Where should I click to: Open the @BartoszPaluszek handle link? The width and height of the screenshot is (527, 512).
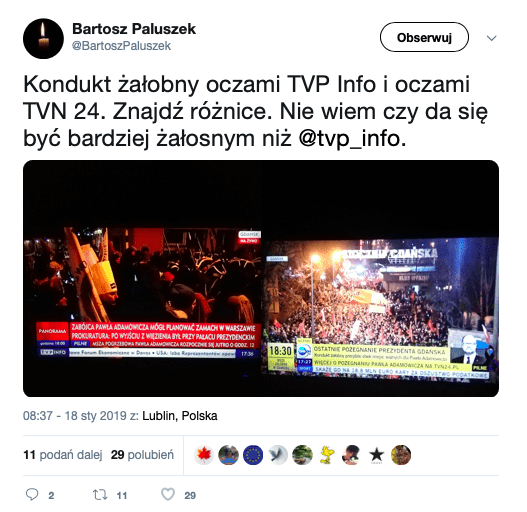point(121,46)
